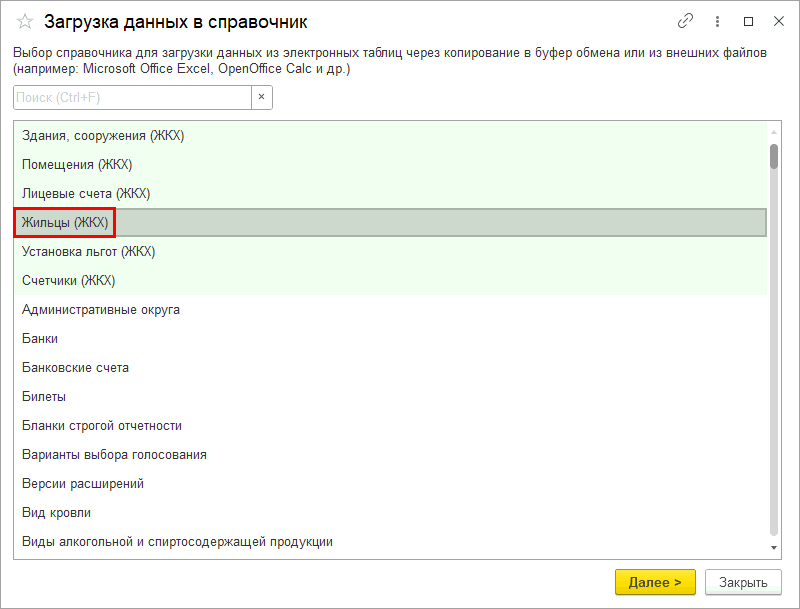Choose Лицевые счета (ЖКХ) entry
This screenshot has height=609, width=800.
[390, 194]
